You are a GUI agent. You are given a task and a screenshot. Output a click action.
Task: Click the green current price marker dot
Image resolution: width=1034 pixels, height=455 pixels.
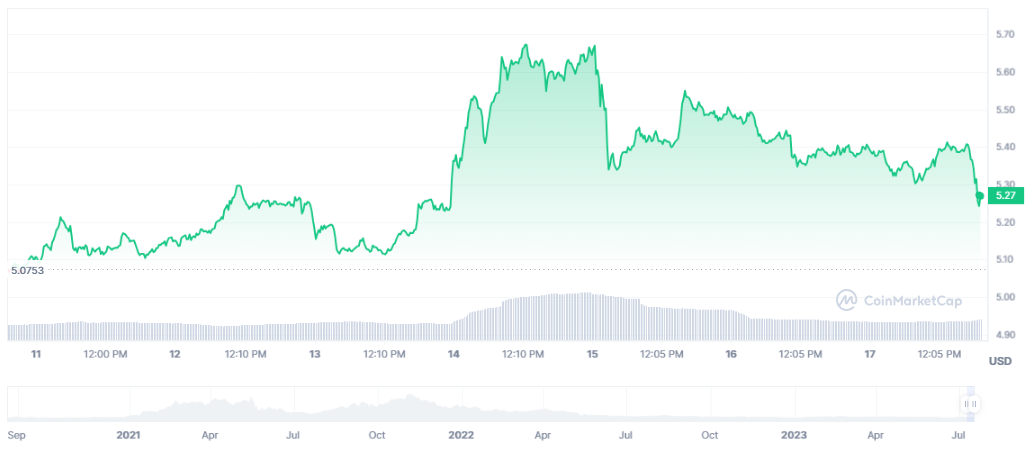(x=979, y=196)
